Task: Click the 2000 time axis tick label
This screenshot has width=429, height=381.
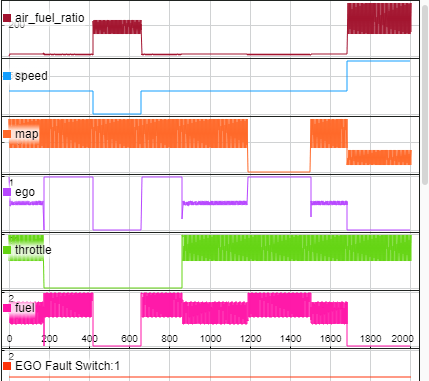Action: 403,339
